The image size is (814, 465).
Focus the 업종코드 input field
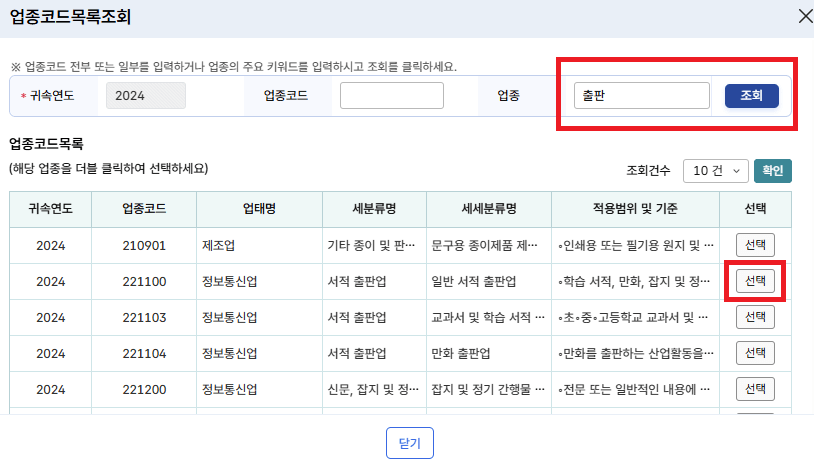(392, 95)
